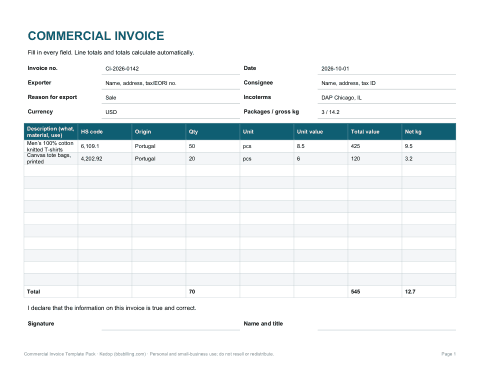Click HS code cell 4,202.92
Image resolution: width=480 pixels, height=371 pixels.
coord(105,159)
